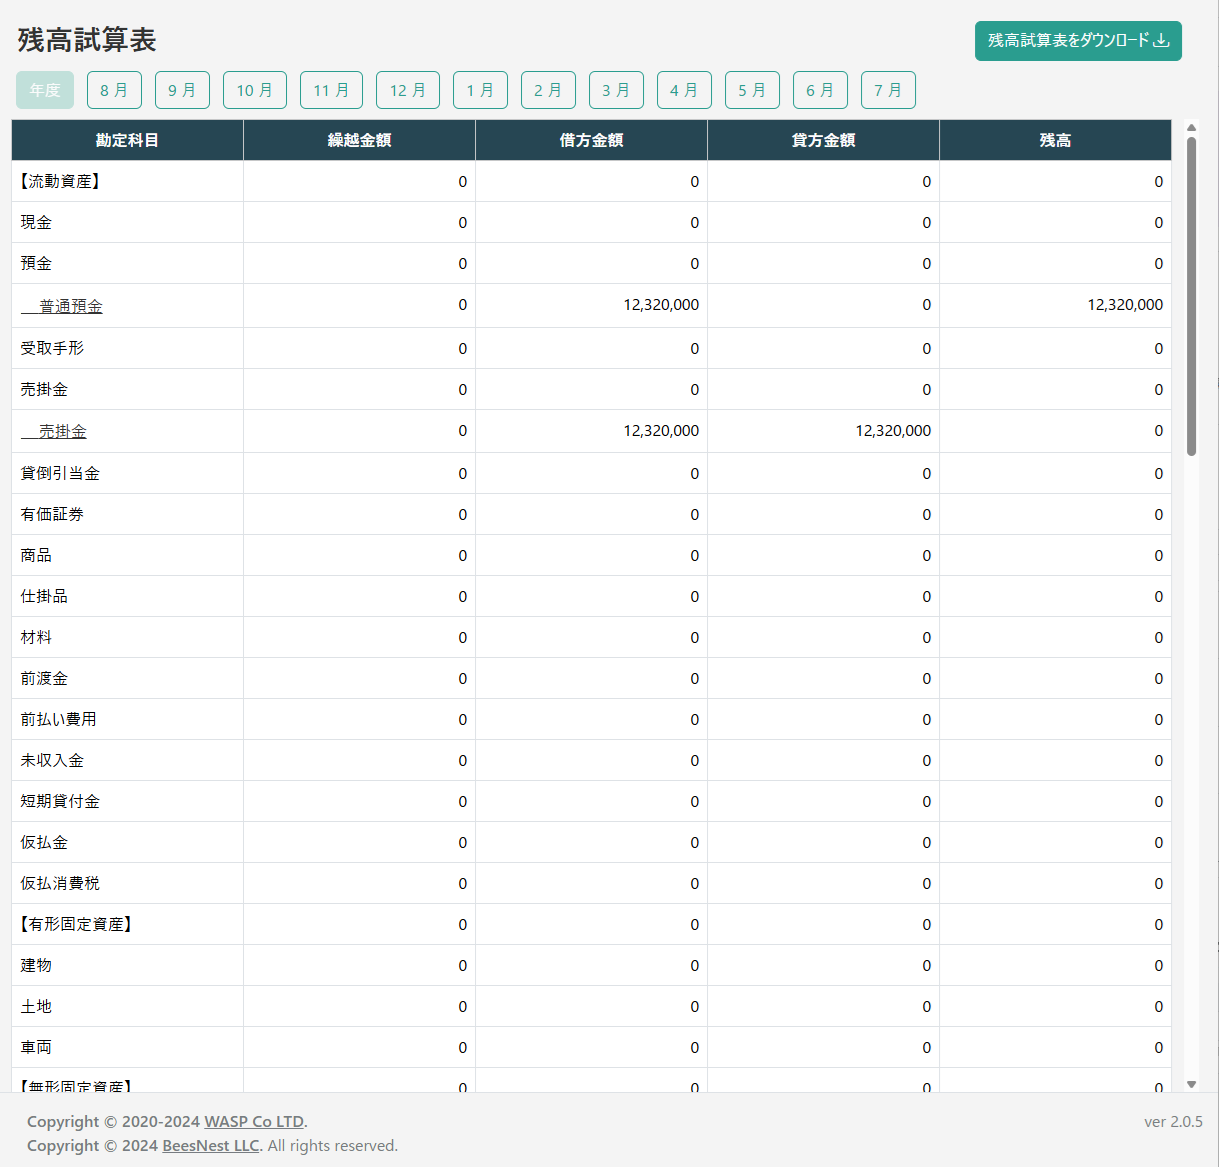Screen dimensions: 1219x1167
Task: Select the 前渡金 row label
Action: click(x=44, y=678)
